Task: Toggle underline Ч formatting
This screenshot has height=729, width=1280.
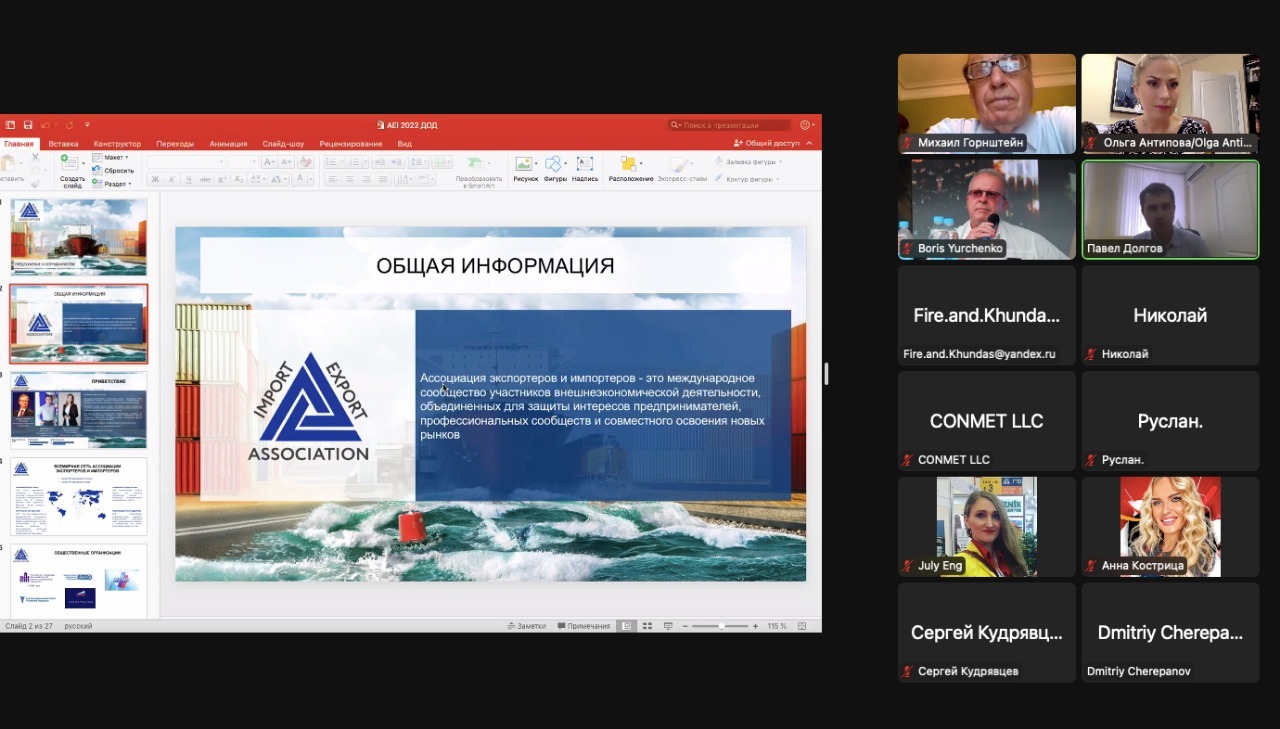Action: coord(188,180)
